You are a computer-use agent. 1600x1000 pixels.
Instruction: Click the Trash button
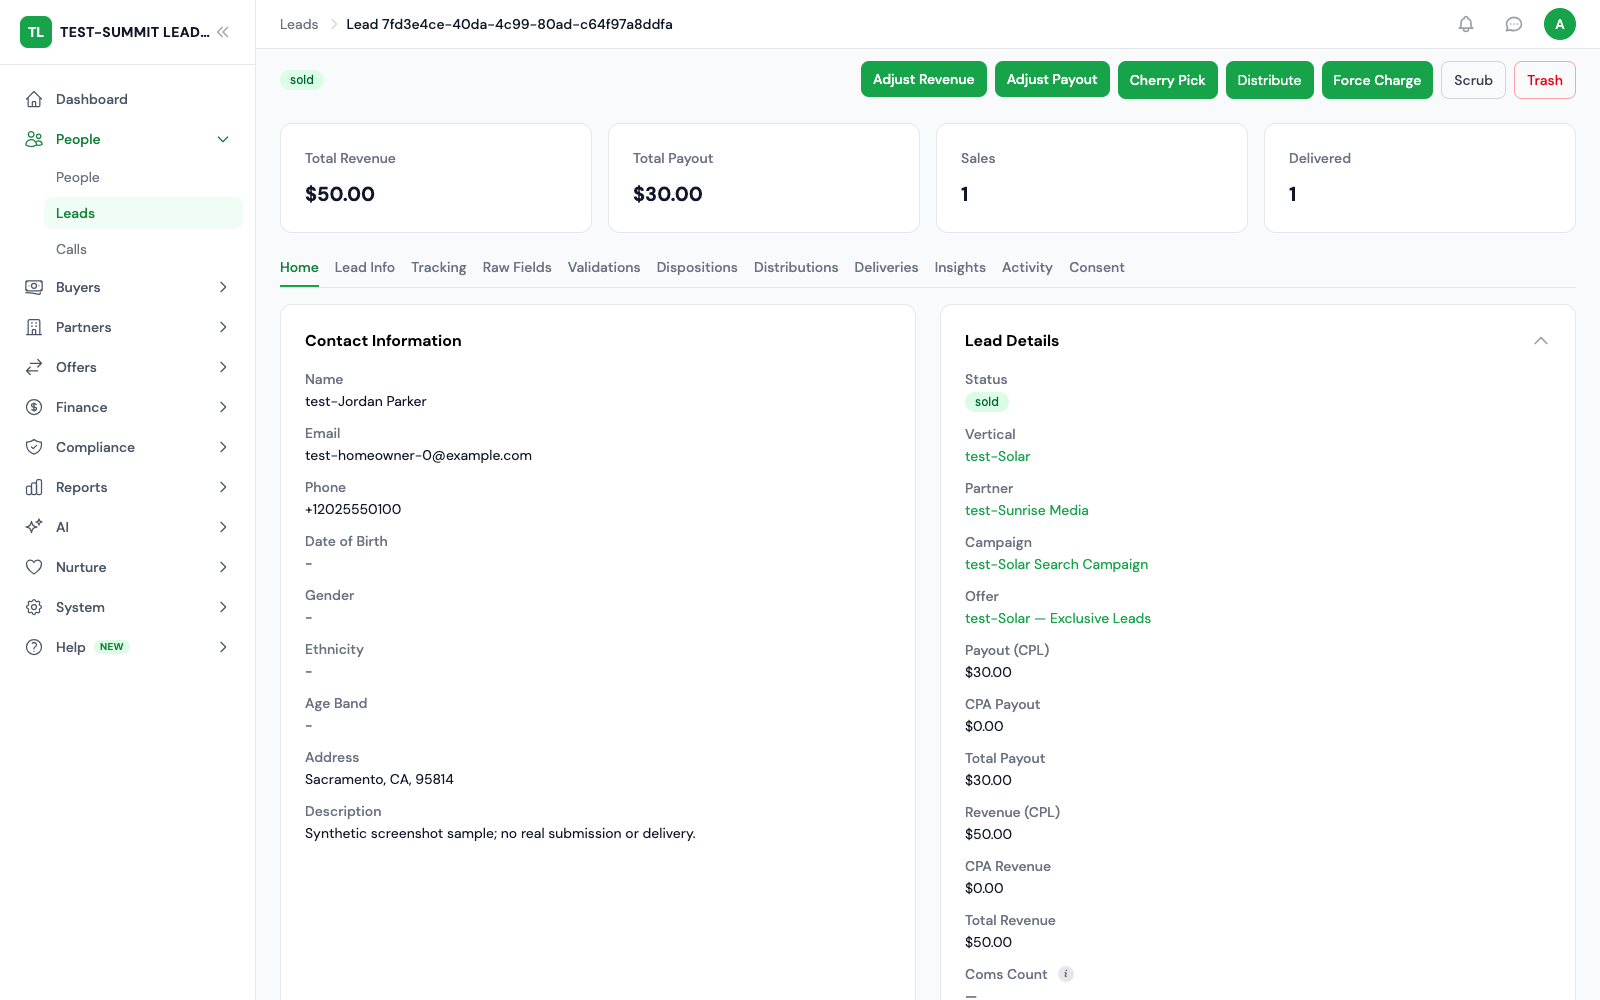[x=1545, y=80]
